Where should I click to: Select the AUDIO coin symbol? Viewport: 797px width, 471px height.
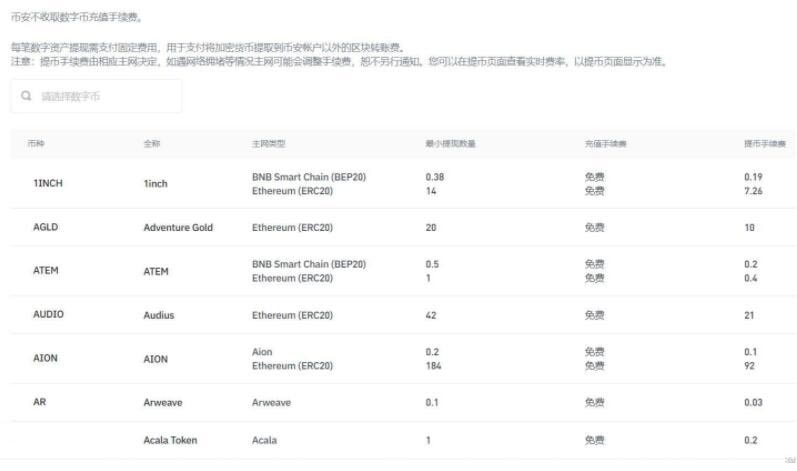click(48, 314)
